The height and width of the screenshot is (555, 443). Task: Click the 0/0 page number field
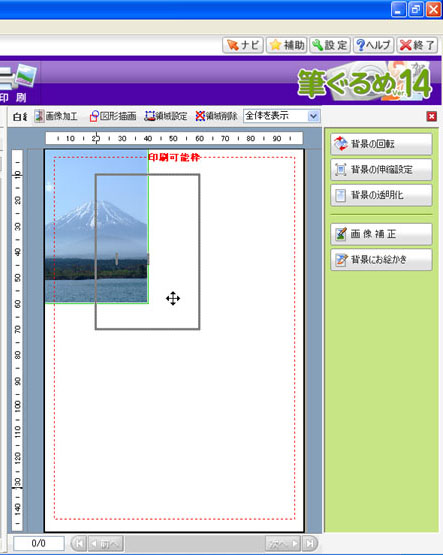click(x=39, y=543)
